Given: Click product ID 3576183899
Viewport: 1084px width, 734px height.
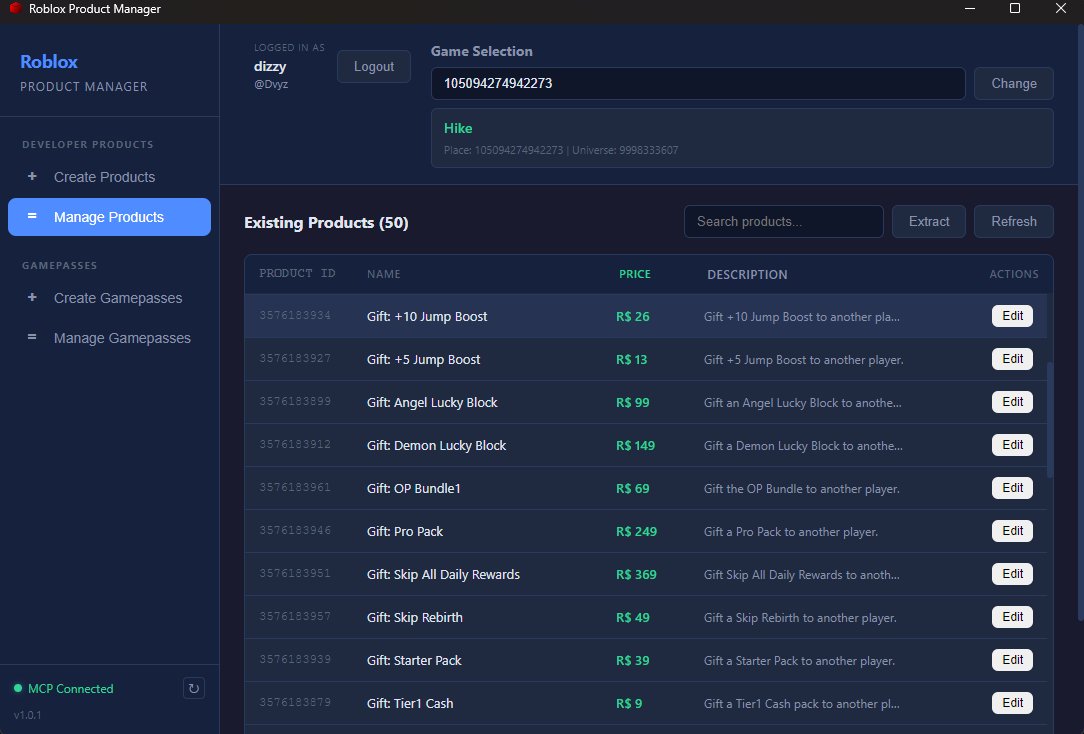Looking at the screenshot, I should click(295, 401).
